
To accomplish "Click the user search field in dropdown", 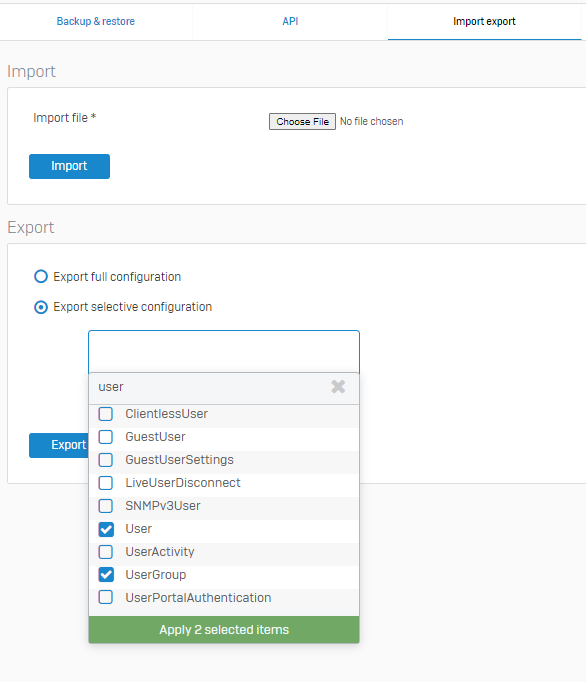I will click(209, 387).
